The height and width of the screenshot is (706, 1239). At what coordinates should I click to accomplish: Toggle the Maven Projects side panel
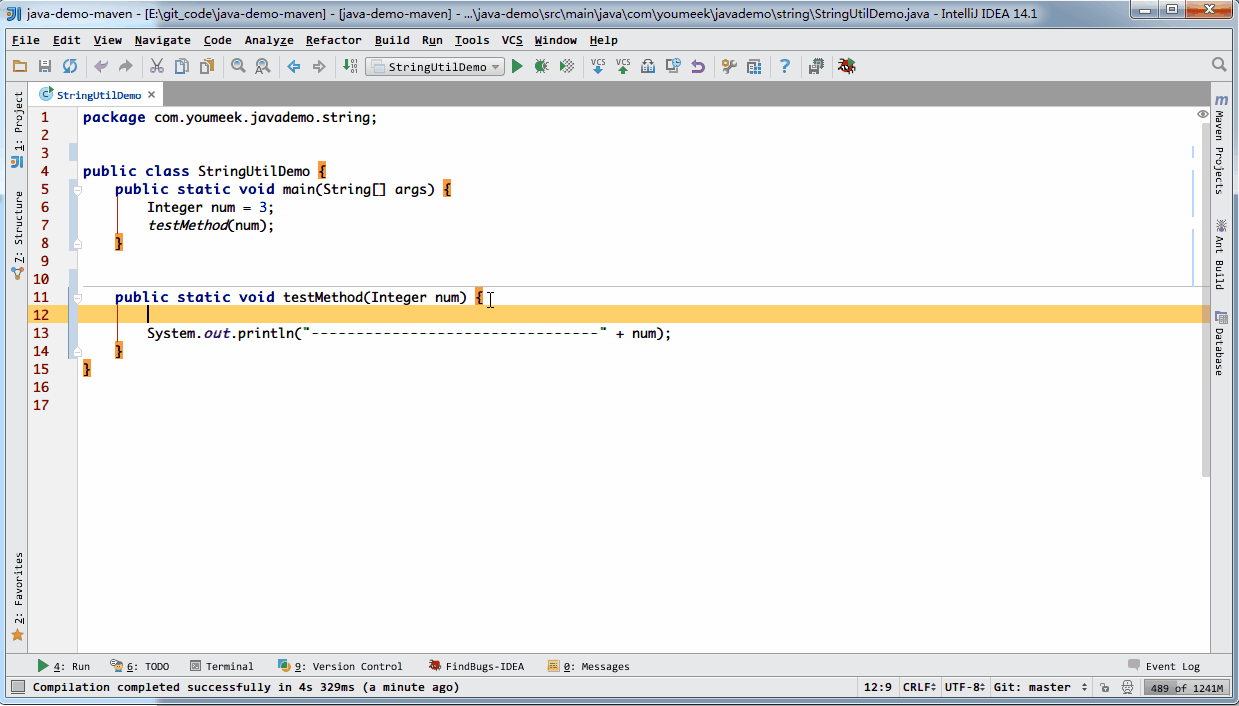coord(1220,140)
